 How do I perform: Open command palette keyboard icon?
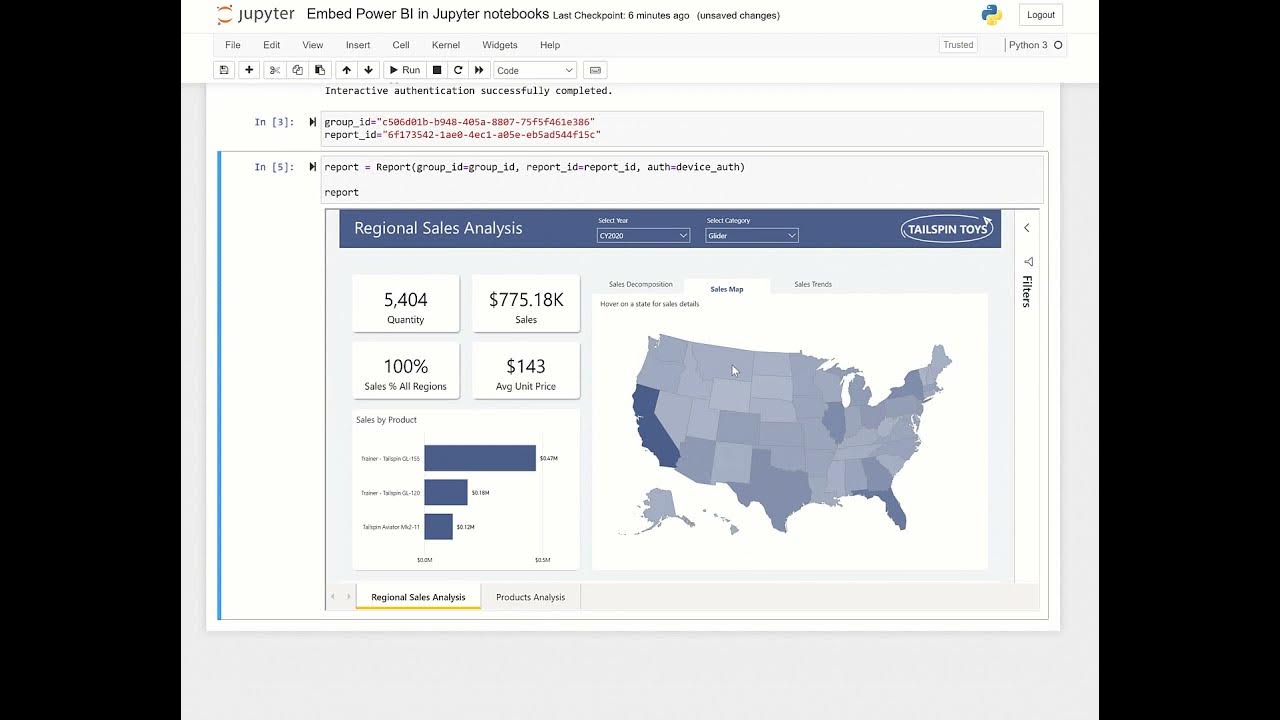tap(596, 70)
